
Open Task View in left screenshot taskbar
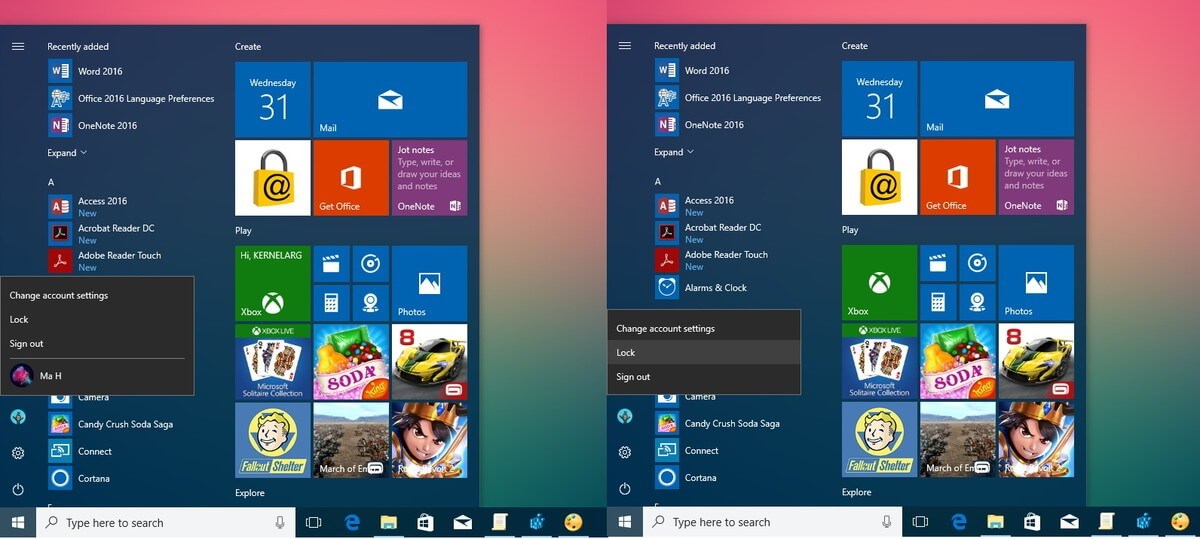[313, 522]
